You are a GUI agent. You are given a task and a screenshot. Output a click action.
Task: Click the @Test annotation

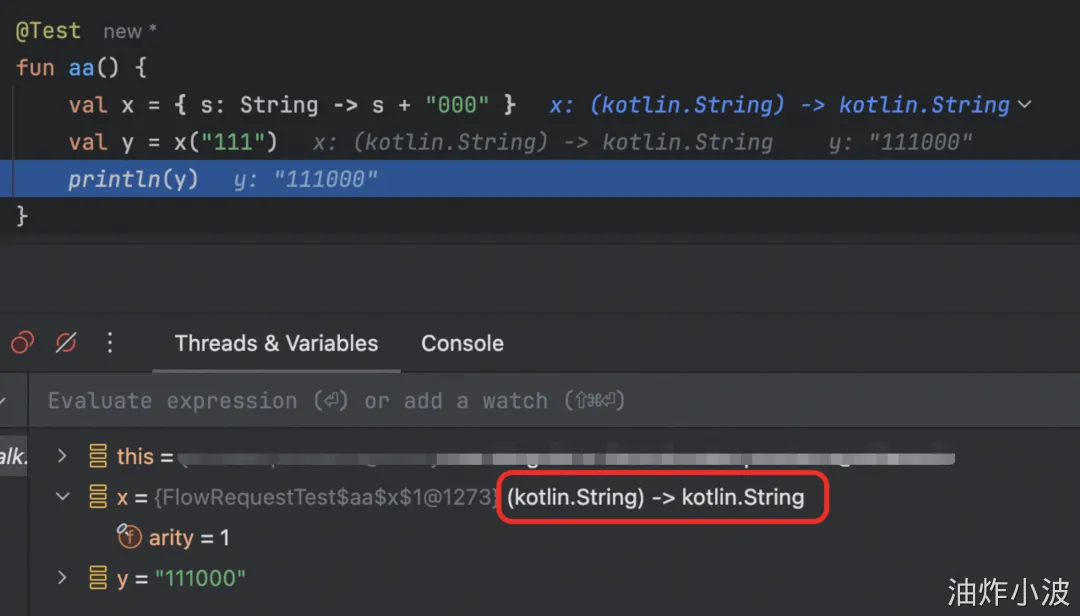coord(48,31)
